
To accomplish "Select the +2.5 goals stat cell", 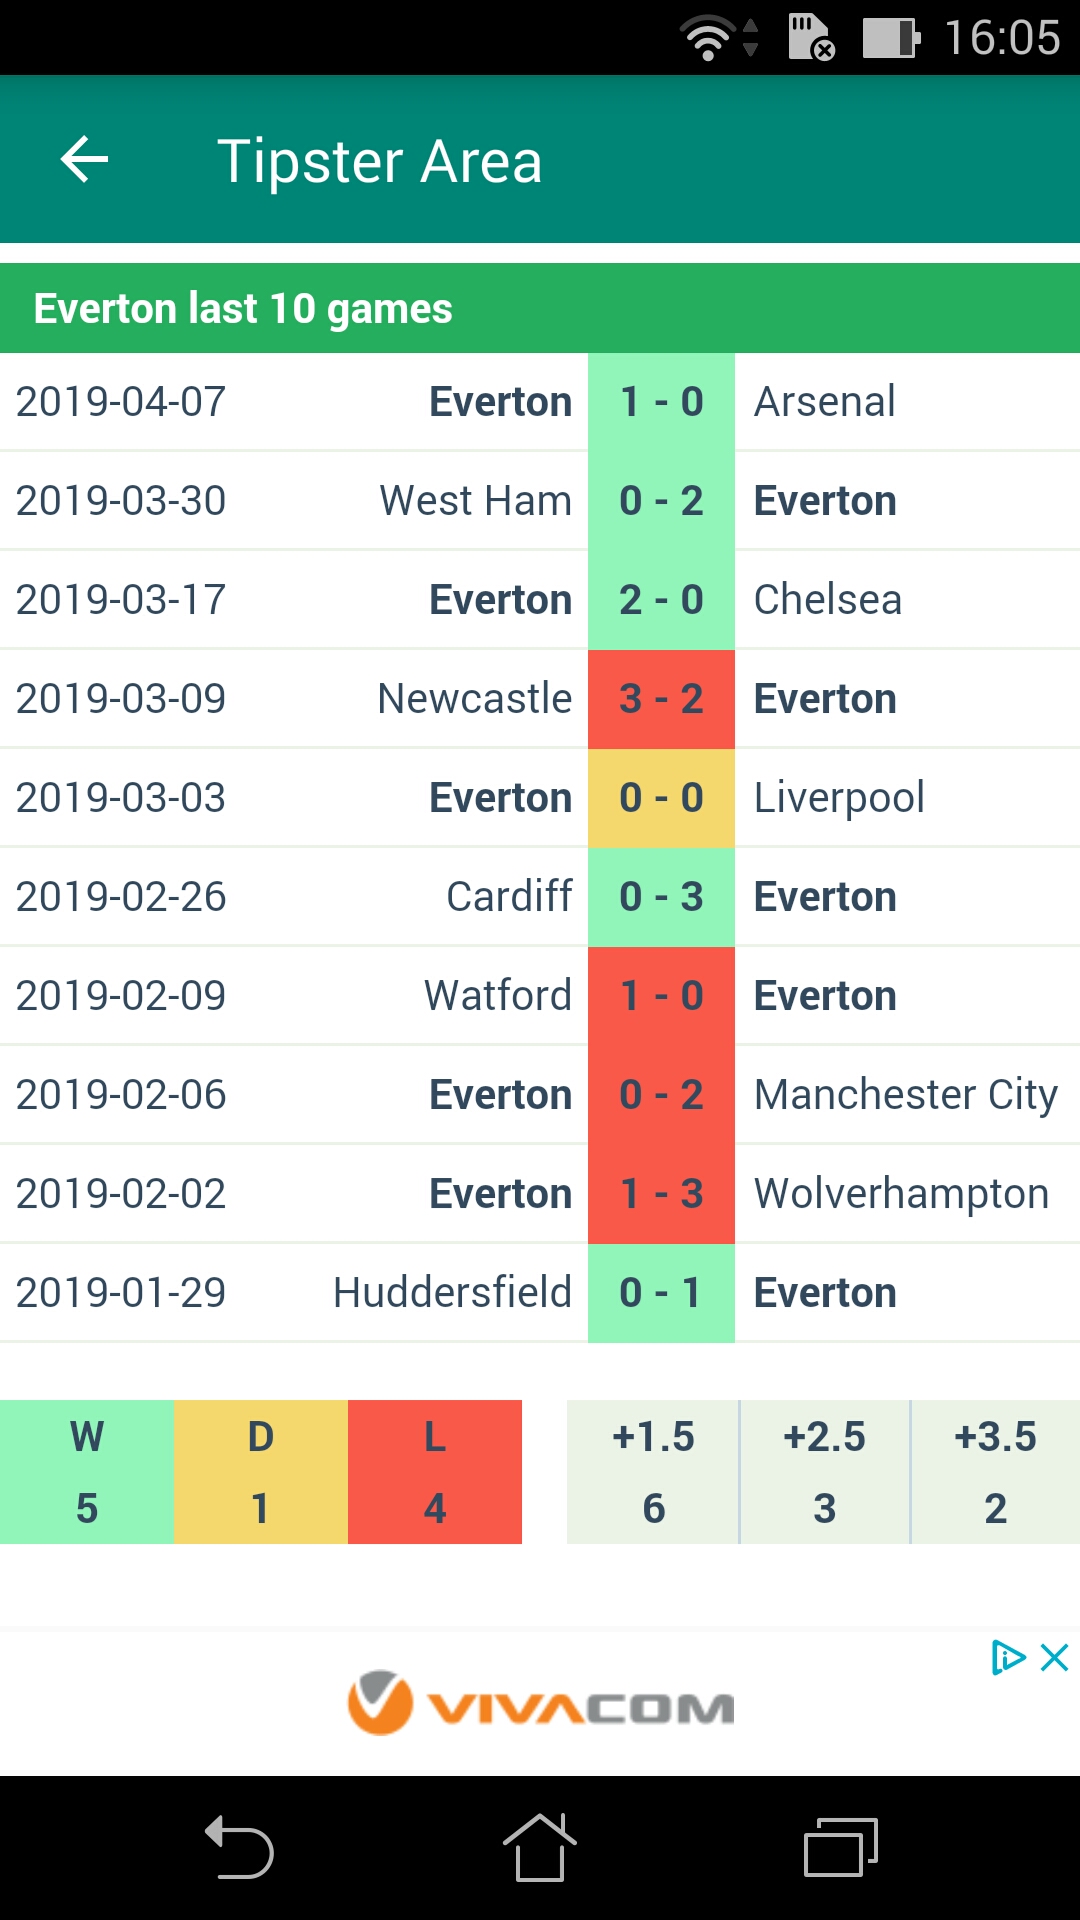I will (x=825, y=1472).
